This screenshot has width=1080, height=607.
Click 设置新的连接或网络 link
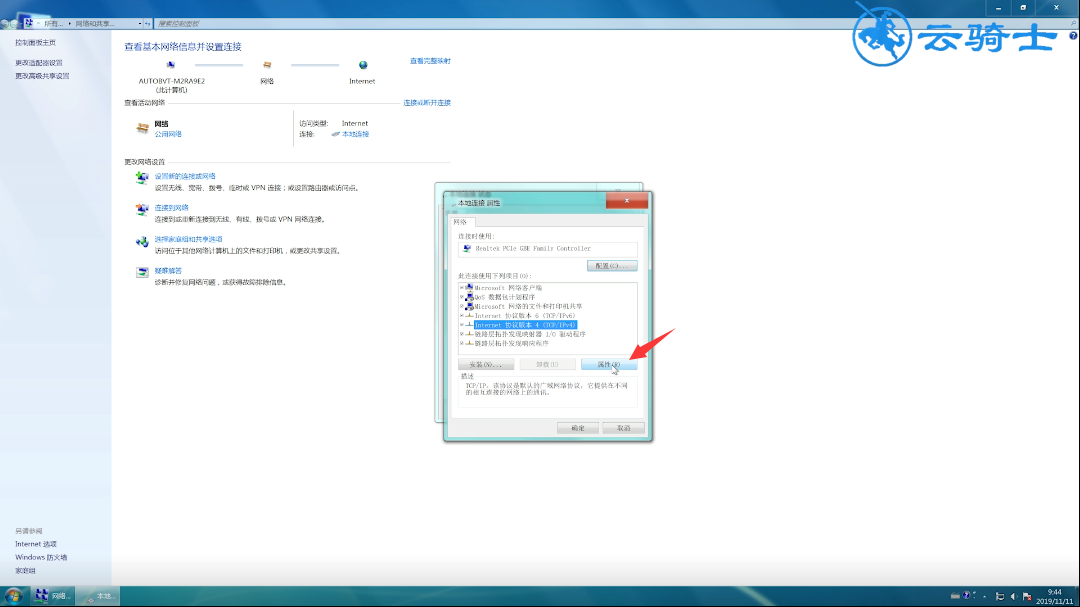185,176
